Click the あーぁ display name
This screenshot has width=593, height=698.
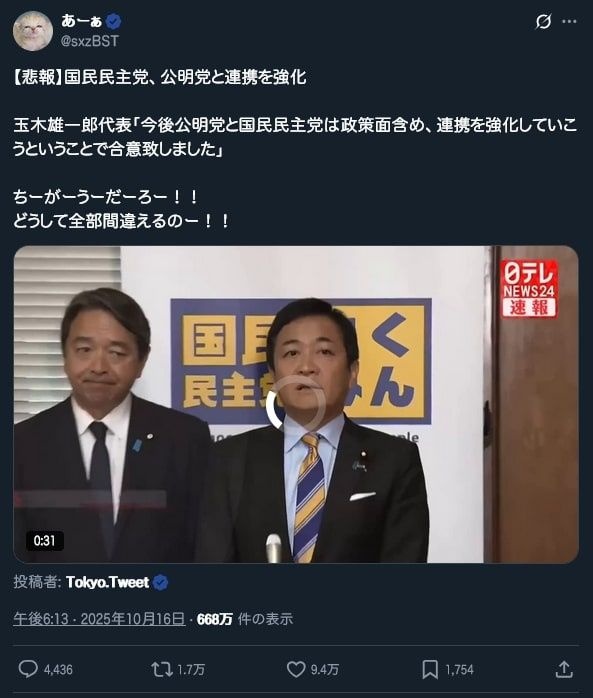tap(81, 20)
